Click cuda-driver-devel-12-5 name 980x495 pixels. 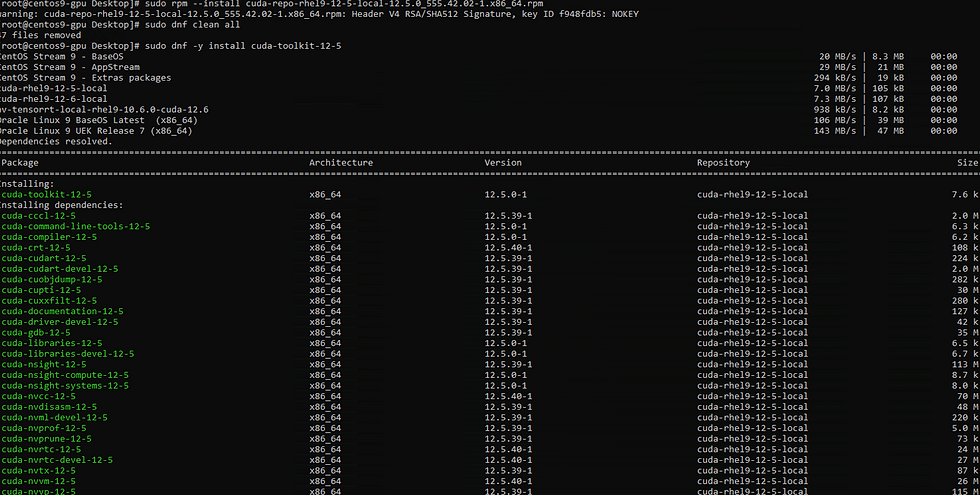click(x=59, y=322)
